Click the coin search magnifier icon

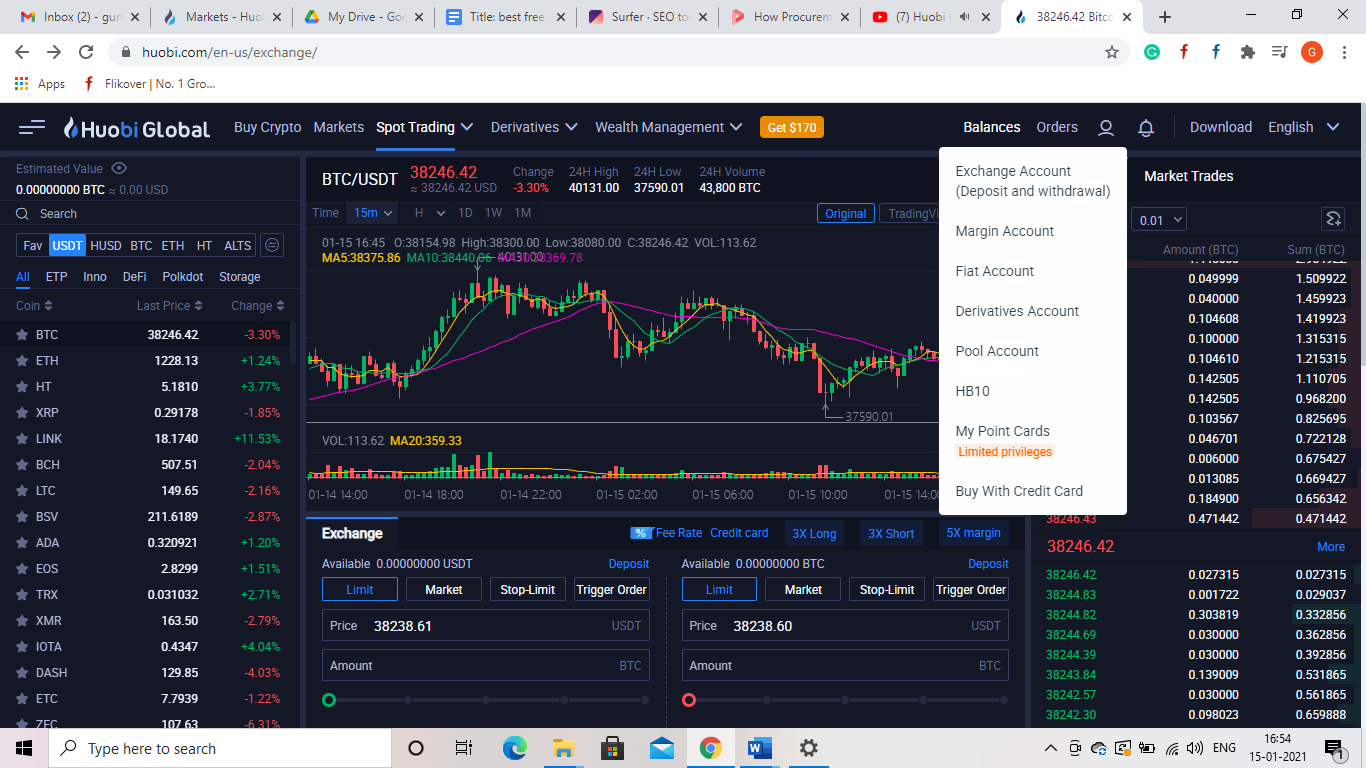[x=23, y=214]
